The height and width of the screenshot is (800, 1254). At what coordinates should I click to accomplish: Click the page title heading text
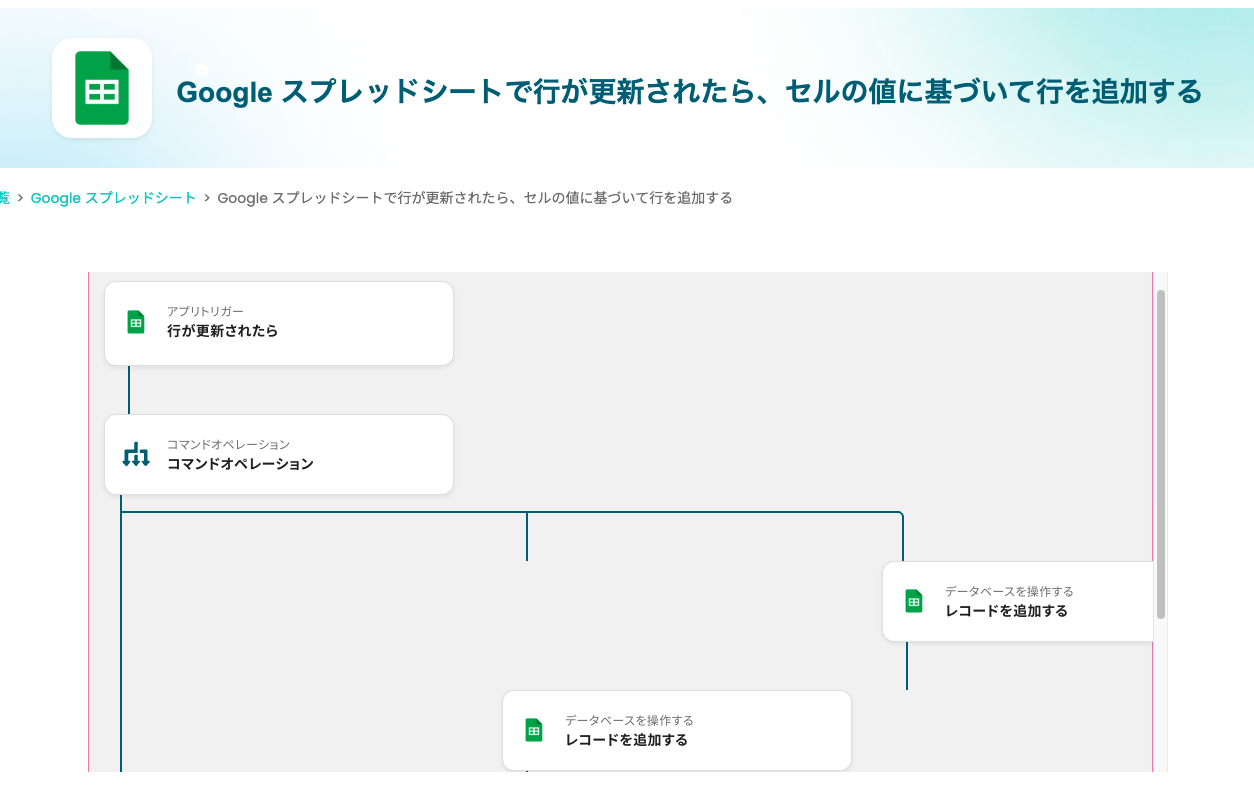click(689, 92)
